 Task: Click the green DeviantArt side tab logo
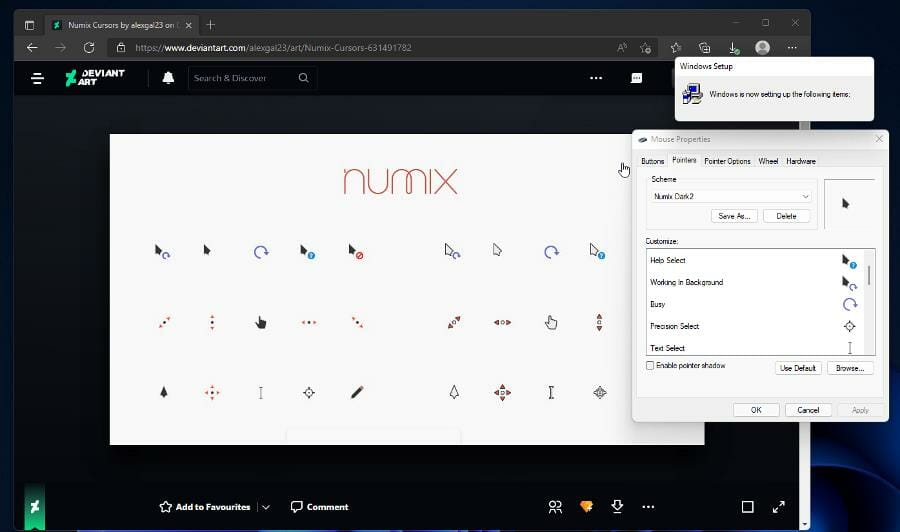pos(34,506)
